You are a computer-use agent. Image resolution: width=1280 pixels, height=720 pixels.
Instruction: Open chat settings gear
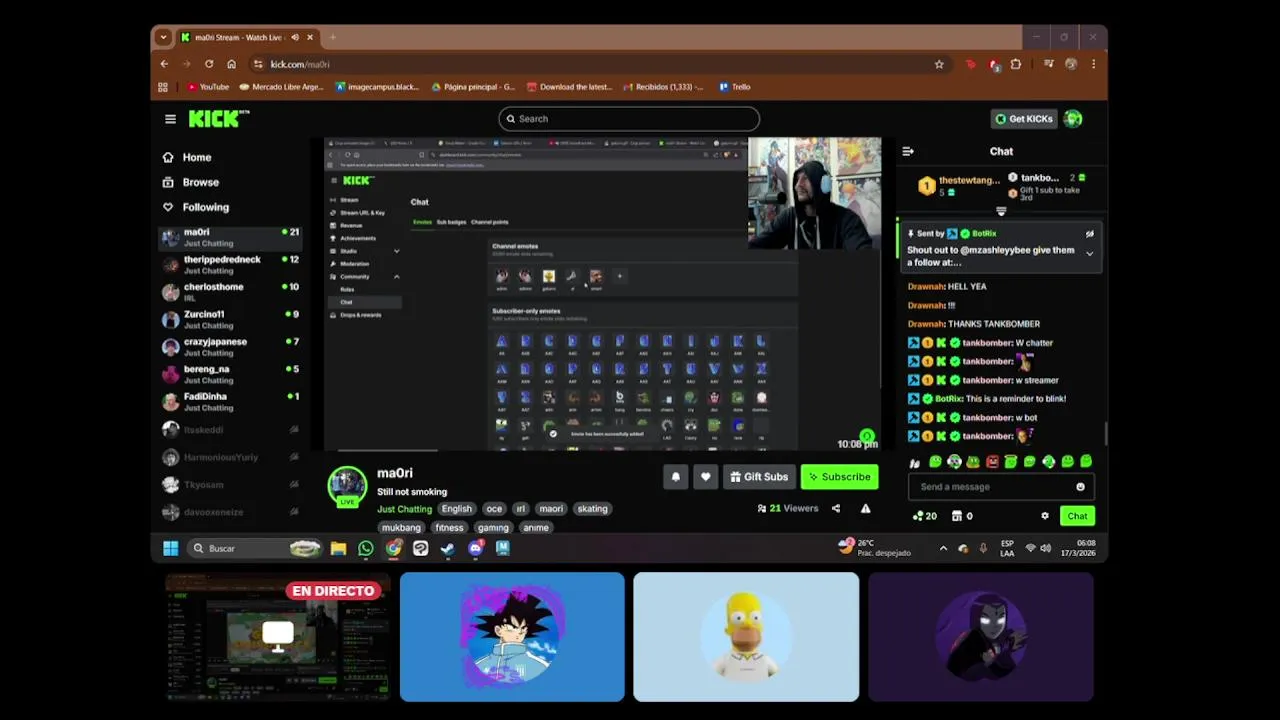pyautogui.click(x=1045, y=516)
